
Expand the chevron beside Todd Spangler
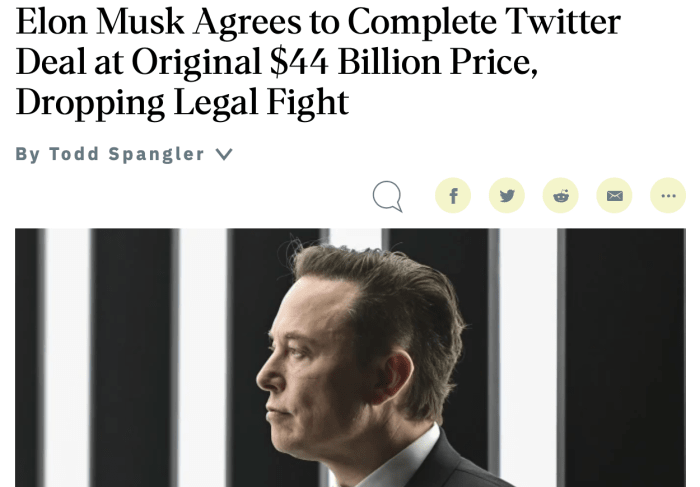tap(224, 154)
